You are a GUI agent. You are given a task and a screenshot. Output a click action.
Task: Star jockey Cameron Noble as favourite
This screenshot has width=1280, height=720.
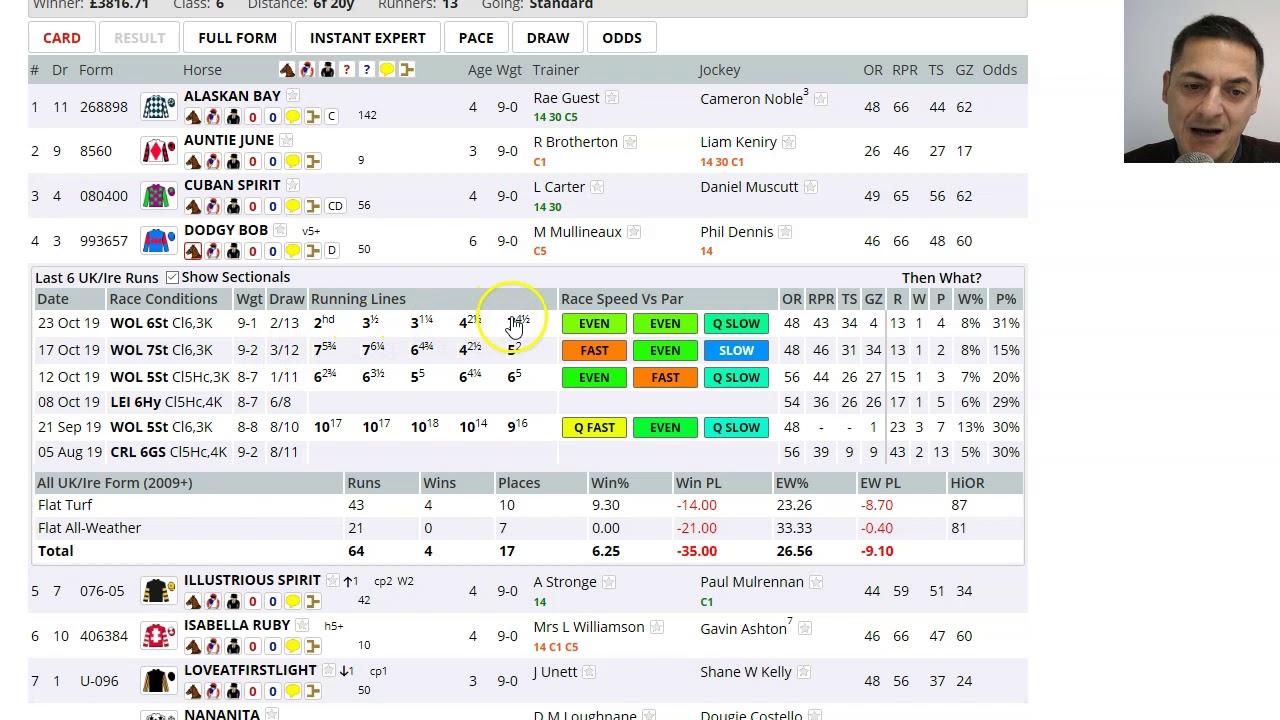coord(820,99)
